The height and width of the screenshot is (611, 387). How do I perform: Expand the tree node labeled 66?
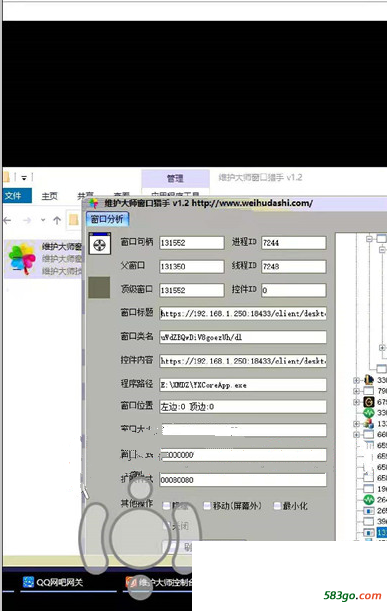[357, 434]
